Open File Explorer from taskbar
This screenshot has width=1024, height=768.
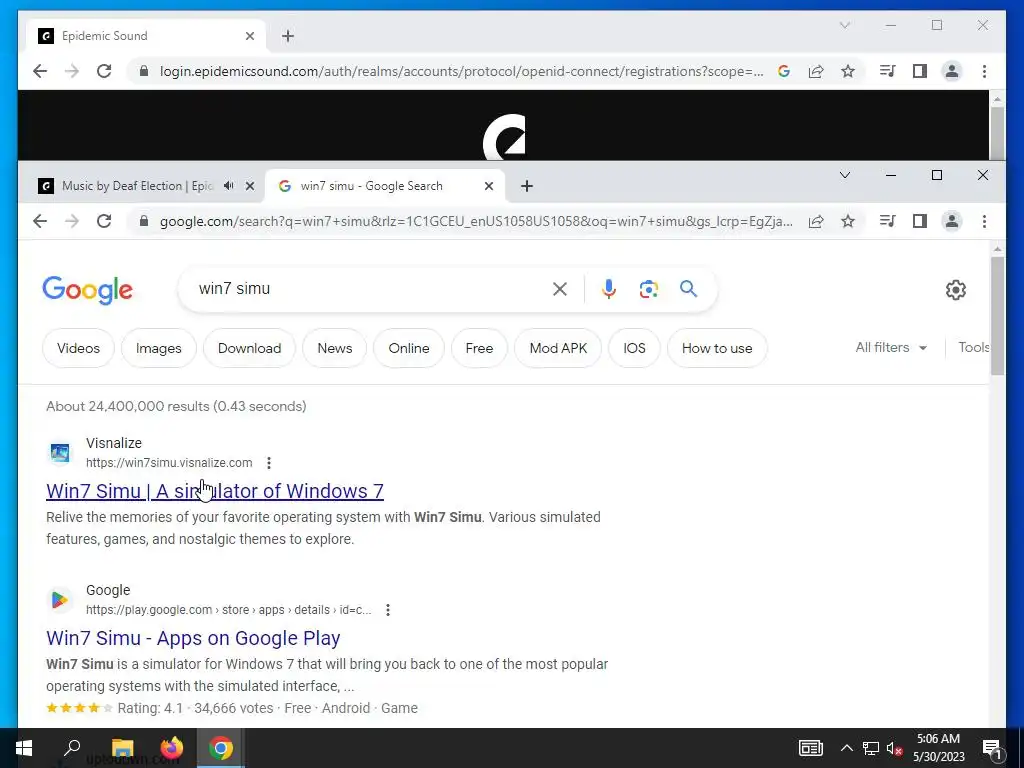[122, 748]
